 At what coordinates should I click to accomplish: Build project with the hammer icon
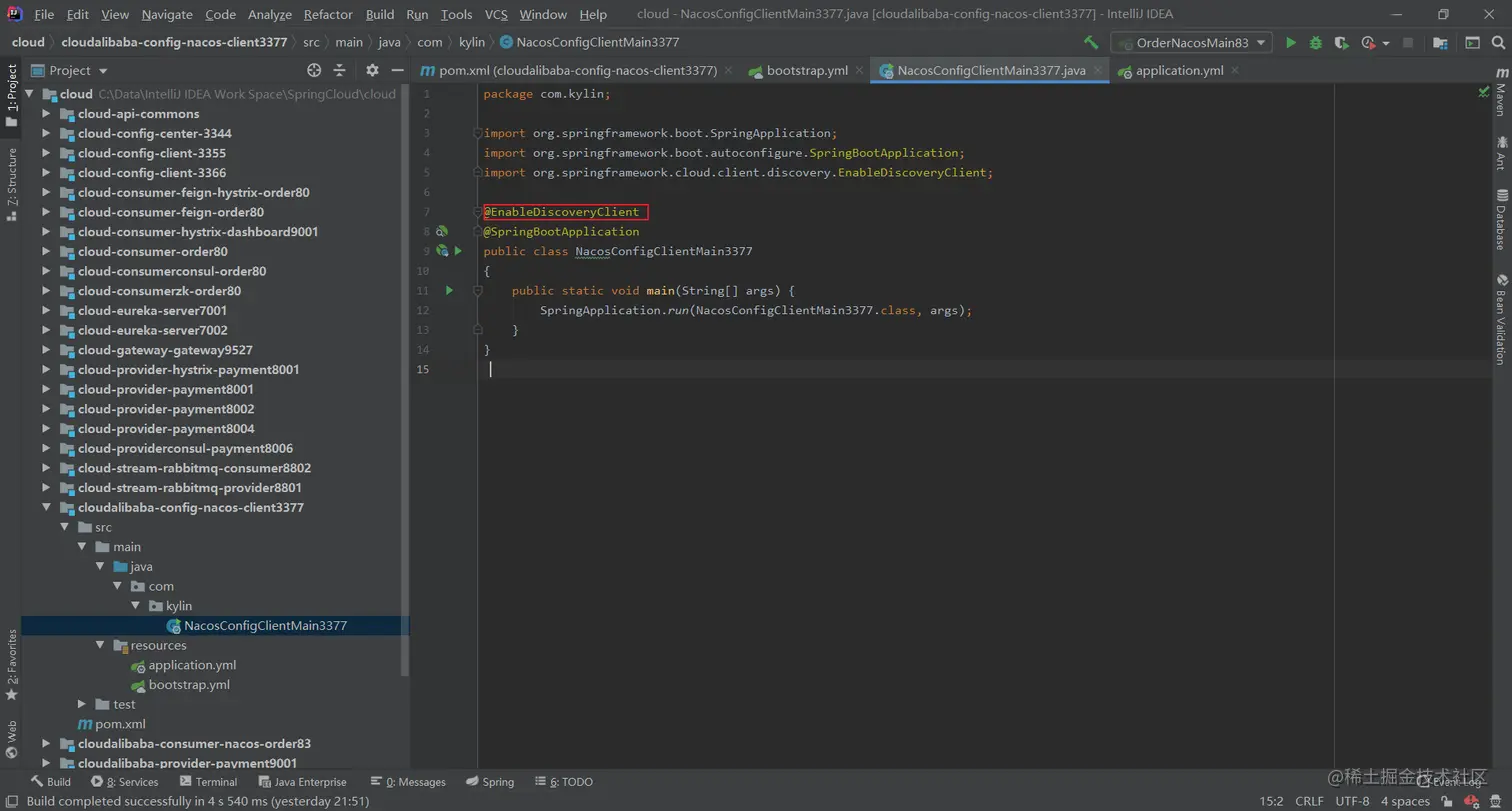click(1091, 43)
